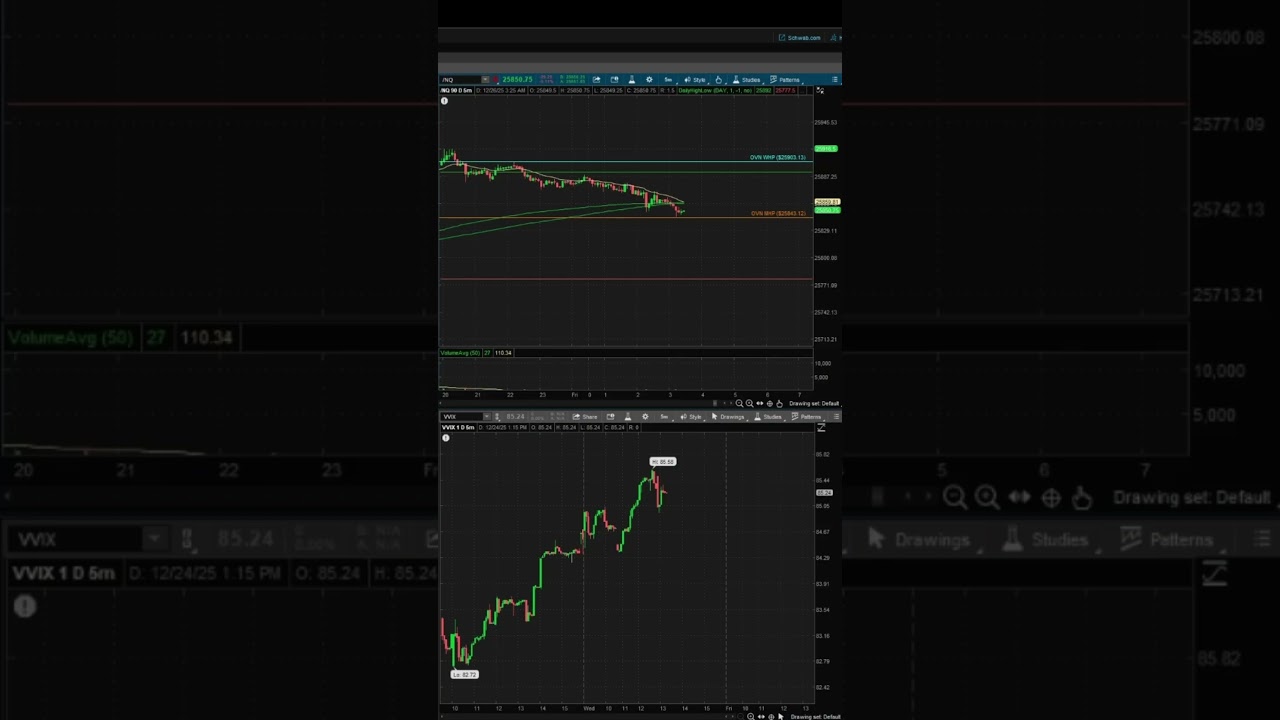Screen dimensions: 1280x720
Task: Click the /NQ chart's bottom-bar drawing hand icon
Action: pyautogui.click(x=779, y=403)
